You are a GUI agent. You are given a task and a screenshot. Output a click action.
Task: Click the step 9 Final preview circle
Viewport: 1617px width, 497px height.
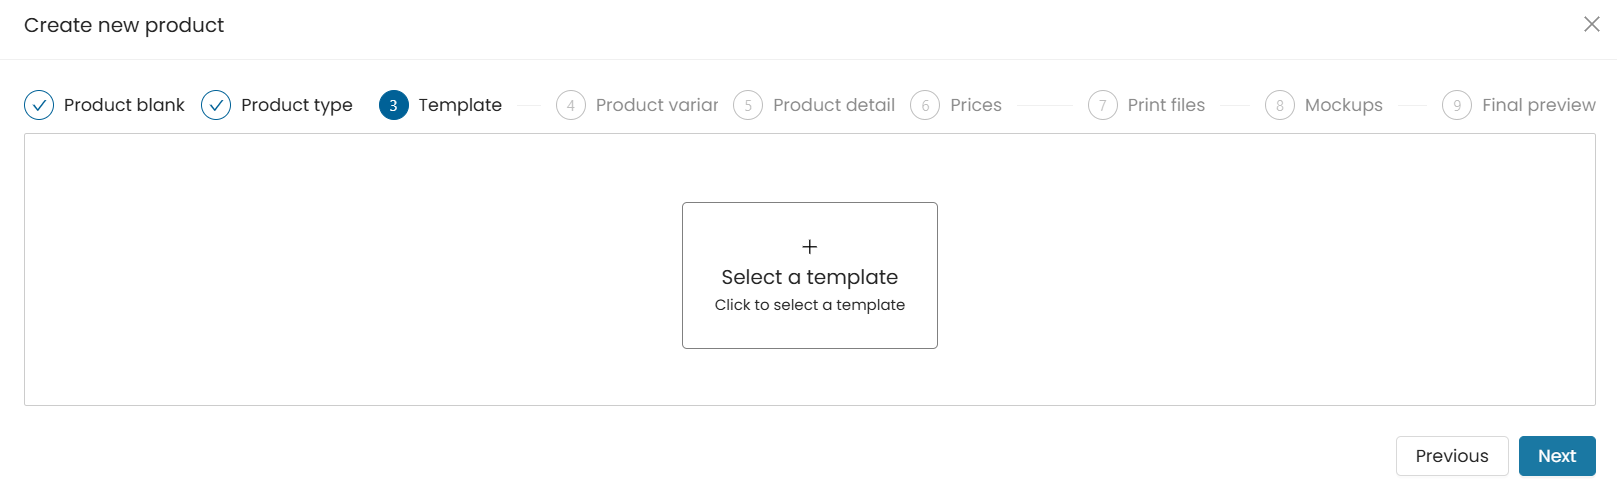1457,105
